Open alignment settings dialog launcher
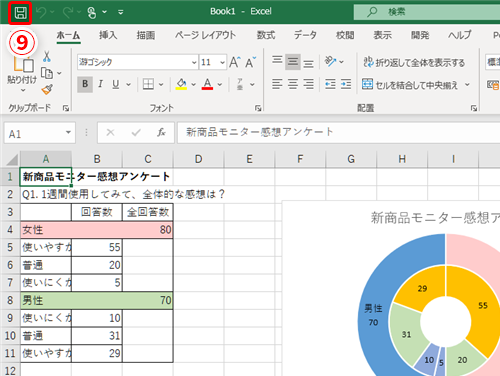Viewport: 500px width, 376px height. (474, 108)
